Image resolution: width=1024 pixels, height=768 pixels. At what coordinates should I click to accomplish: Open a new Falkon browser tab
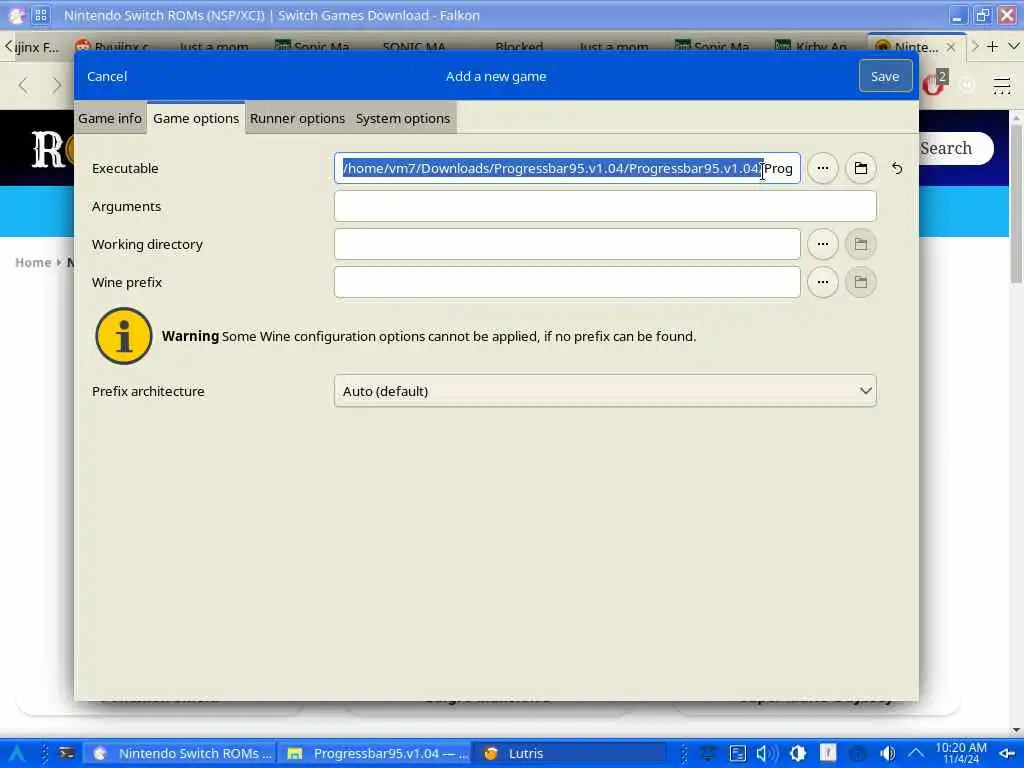coord(993,46)
